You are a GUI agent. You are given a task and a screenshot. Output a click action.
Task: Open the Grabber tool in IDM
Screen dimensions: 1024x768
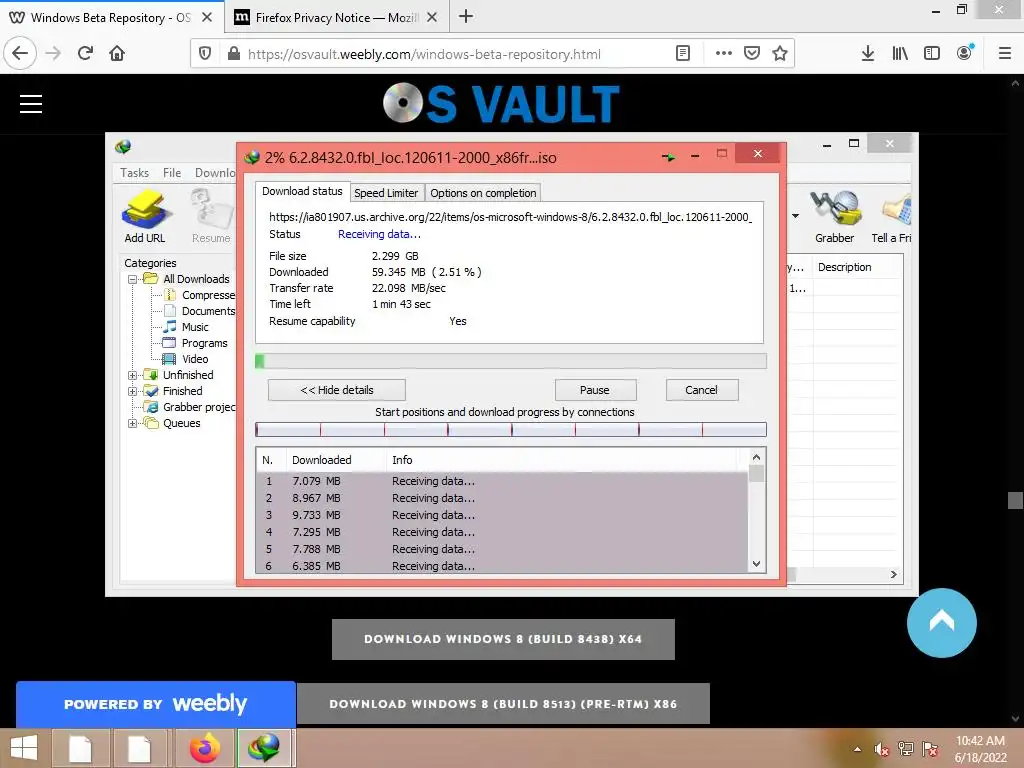pos(834,216)
